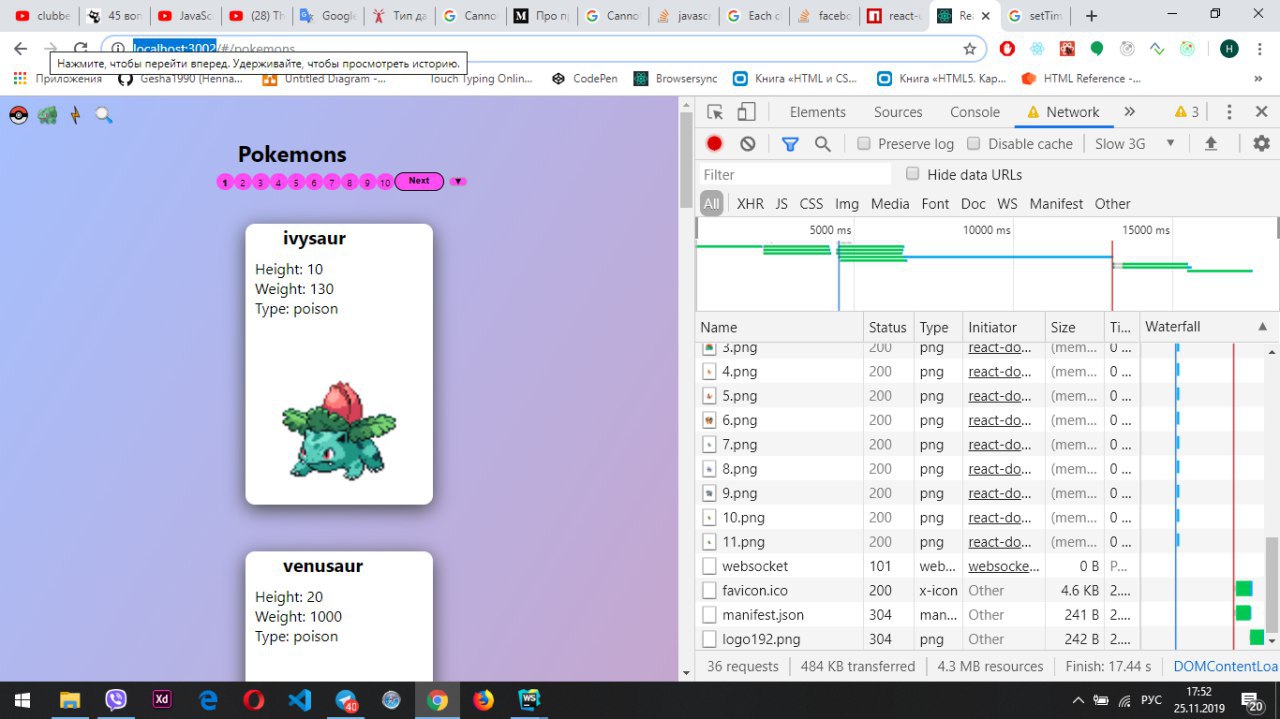Check Disable cache
1280x719 pixels.
(x=974, y=143)
